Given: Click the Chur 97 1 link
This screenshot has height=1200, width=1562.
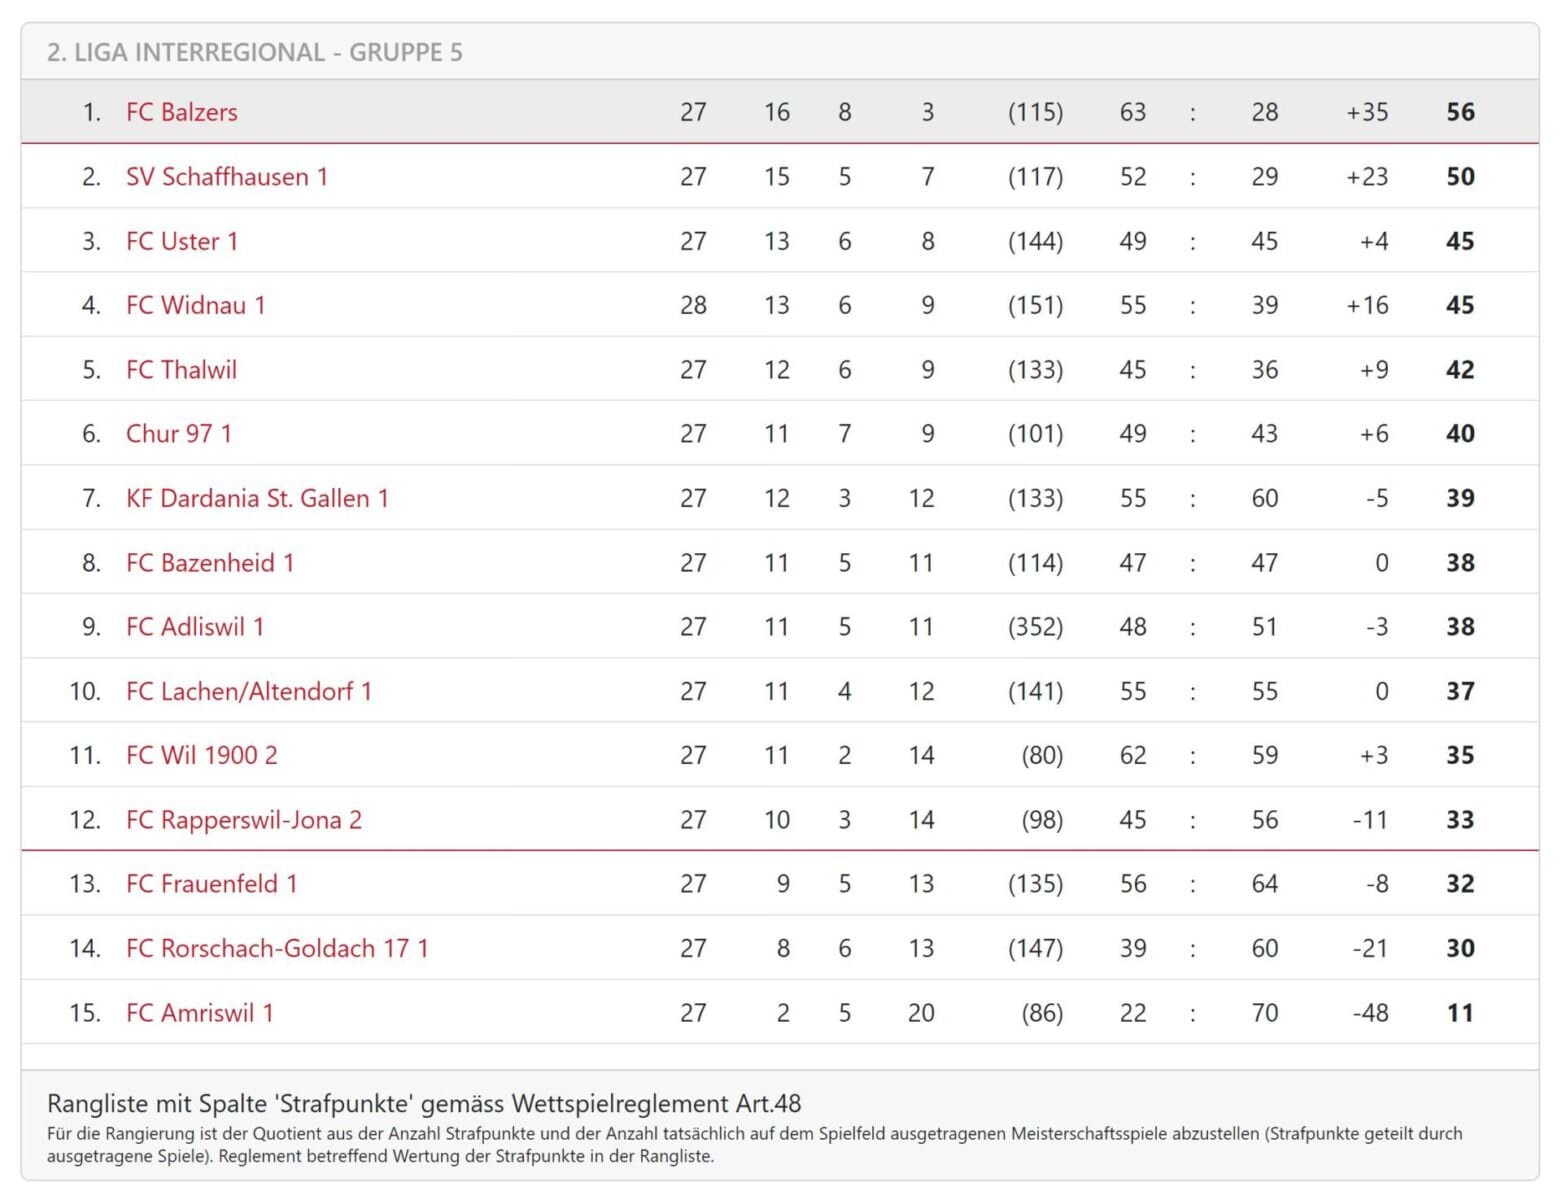Looking at the screenshot, I should click(179, 434).
